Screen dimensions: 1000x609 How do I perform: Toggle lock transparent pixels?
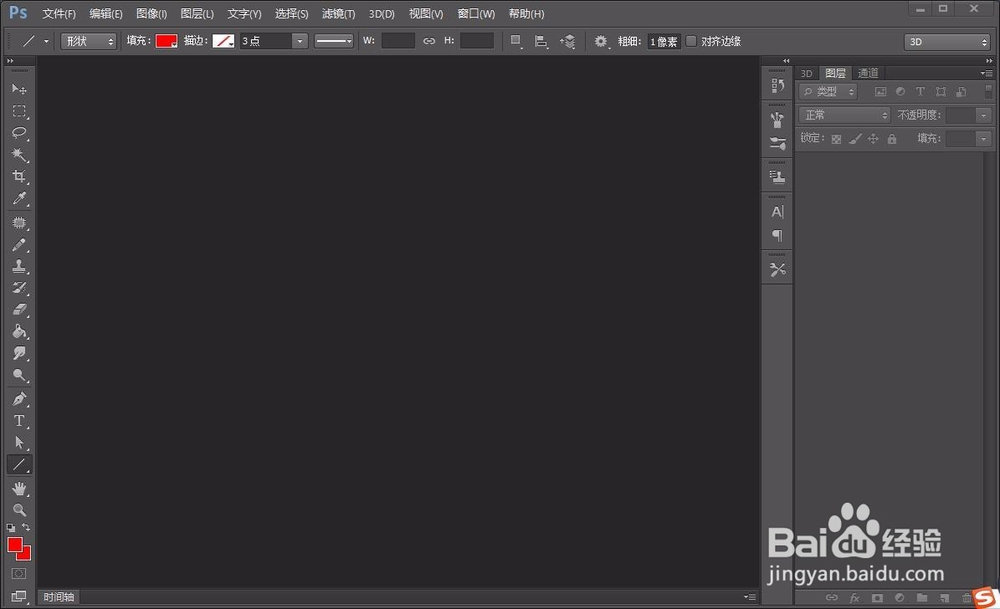point(836,138)
